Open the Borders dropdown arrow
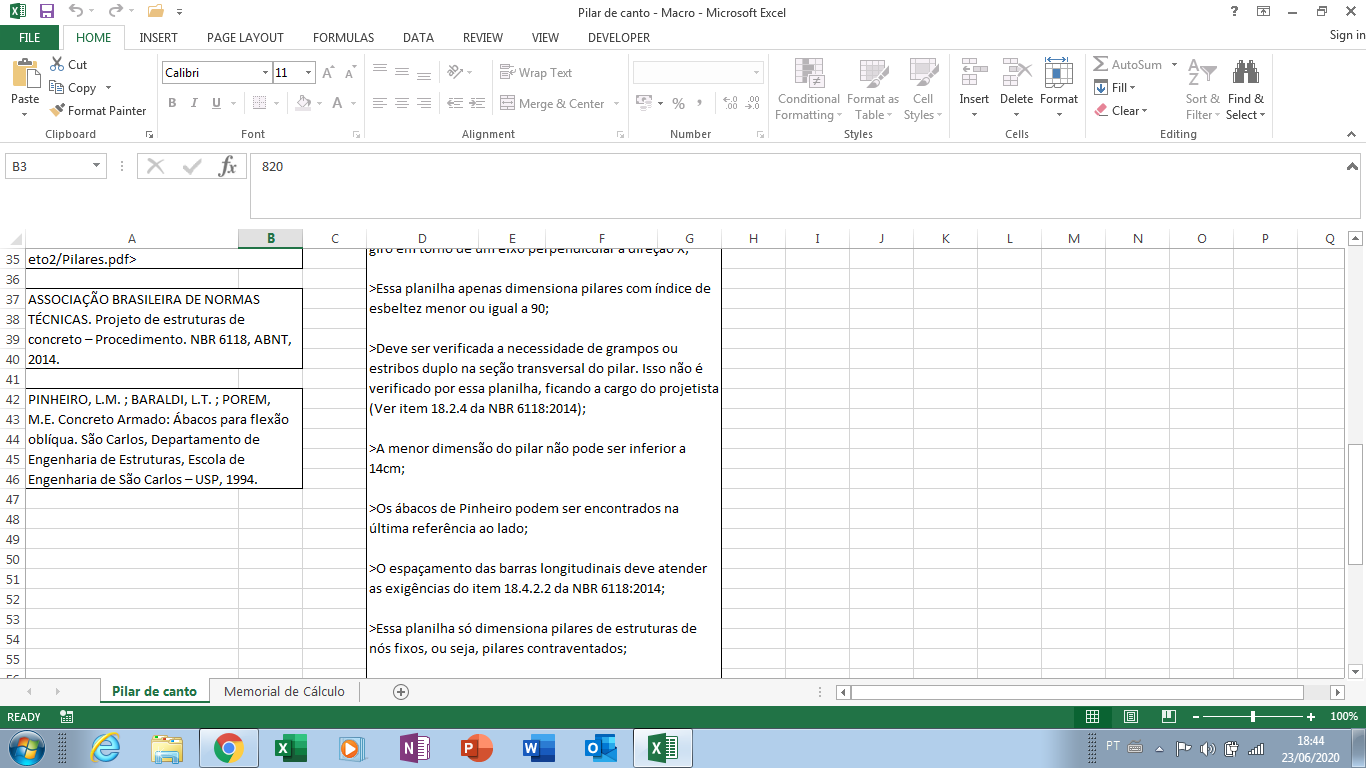Screen dimensions: 1366x768 tap(276, 103)
